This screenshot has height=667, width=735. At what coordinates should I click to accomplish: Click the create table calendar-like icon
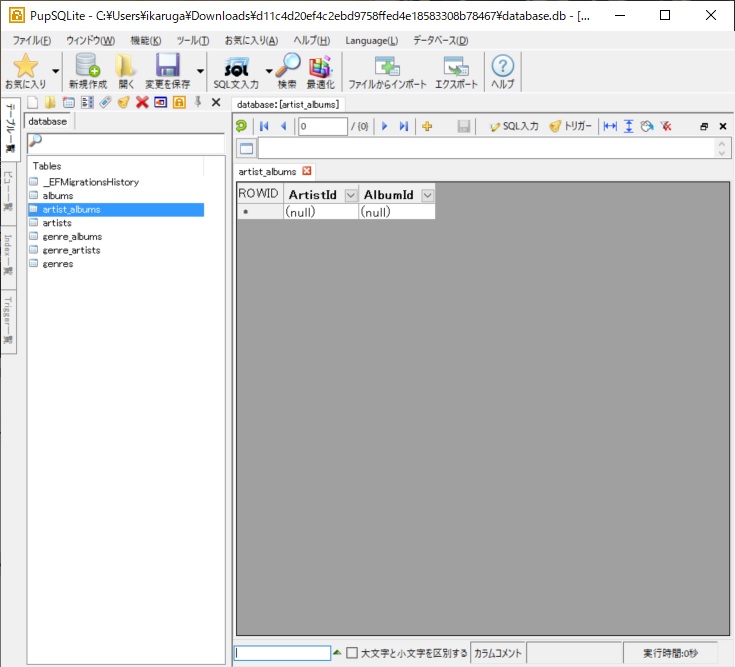click(x=68, y=102)
